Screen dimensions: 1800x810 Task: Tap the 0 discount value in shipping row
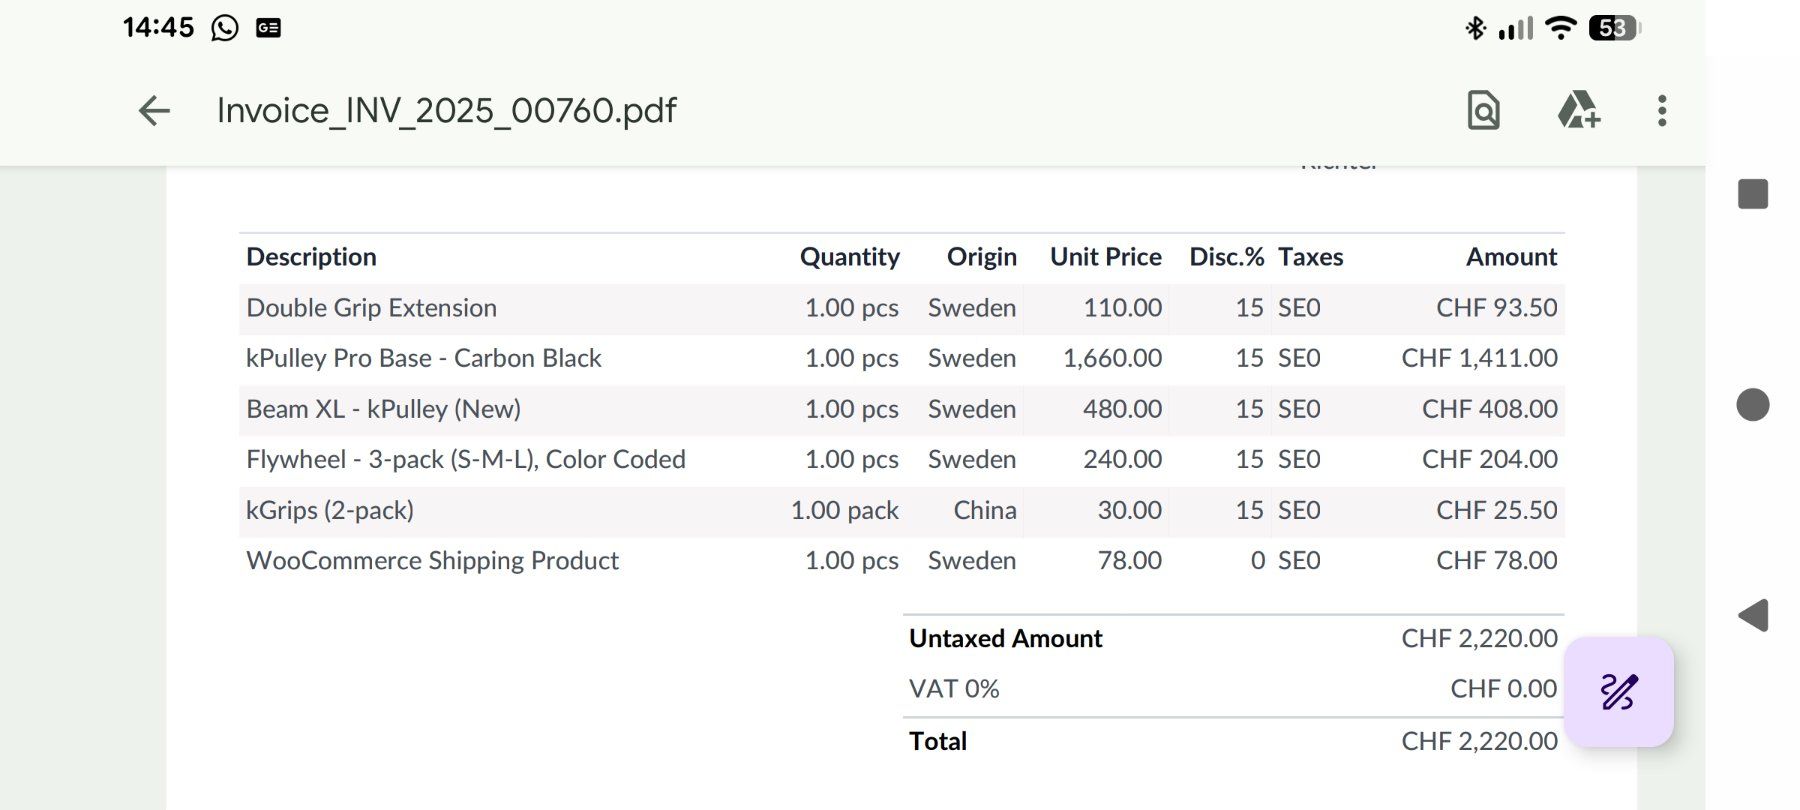1258,560
